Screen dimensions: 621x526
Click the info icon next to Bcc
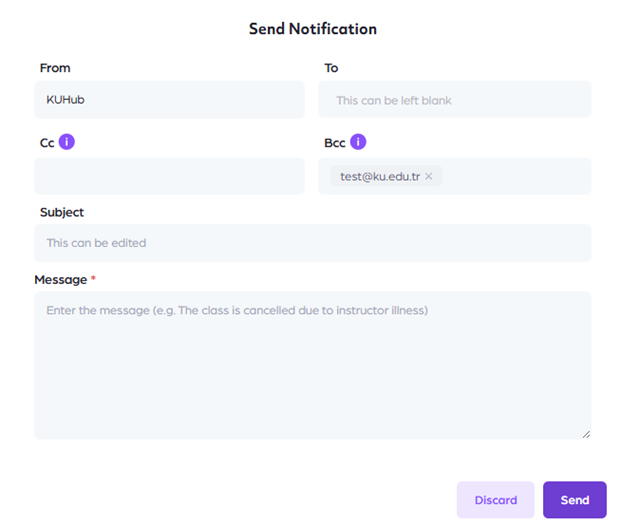click(x=358, y=142)
